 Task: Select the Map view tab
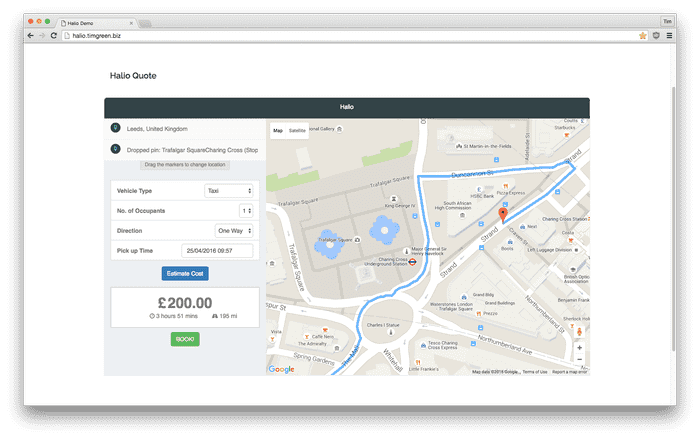pos(278,131)
